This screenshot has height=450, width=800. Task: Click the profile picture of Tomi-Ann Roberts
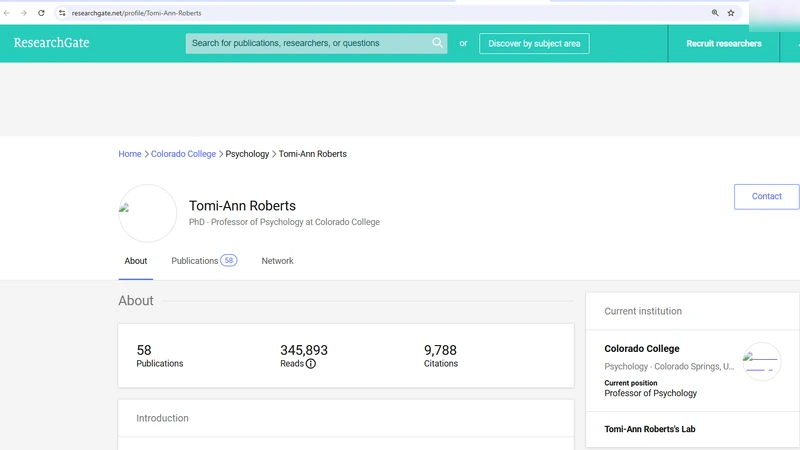point(147,213)
